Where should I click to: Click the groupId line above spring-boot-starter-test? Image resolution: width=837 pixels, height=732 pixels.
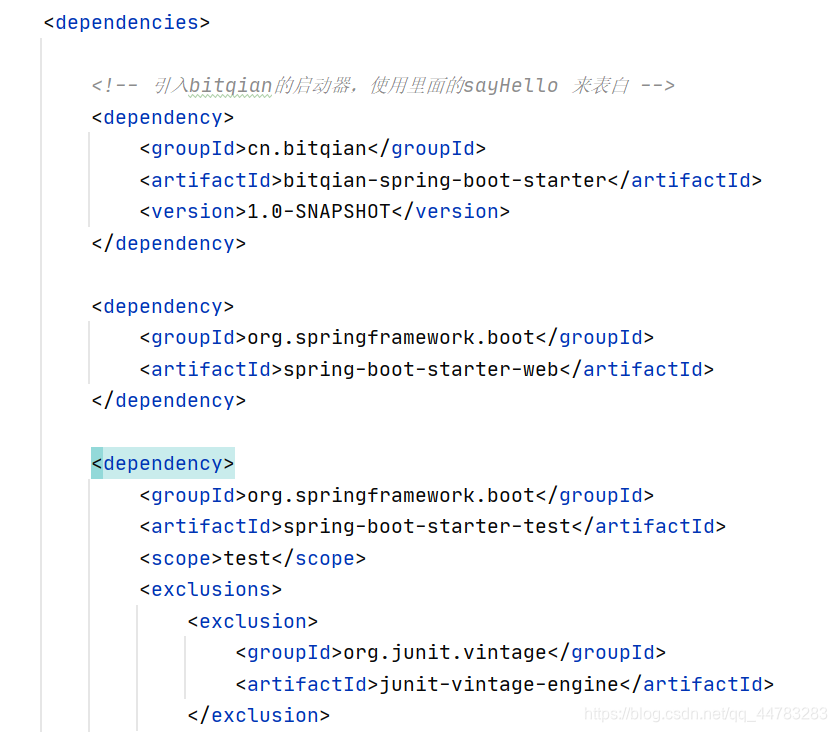397,495
